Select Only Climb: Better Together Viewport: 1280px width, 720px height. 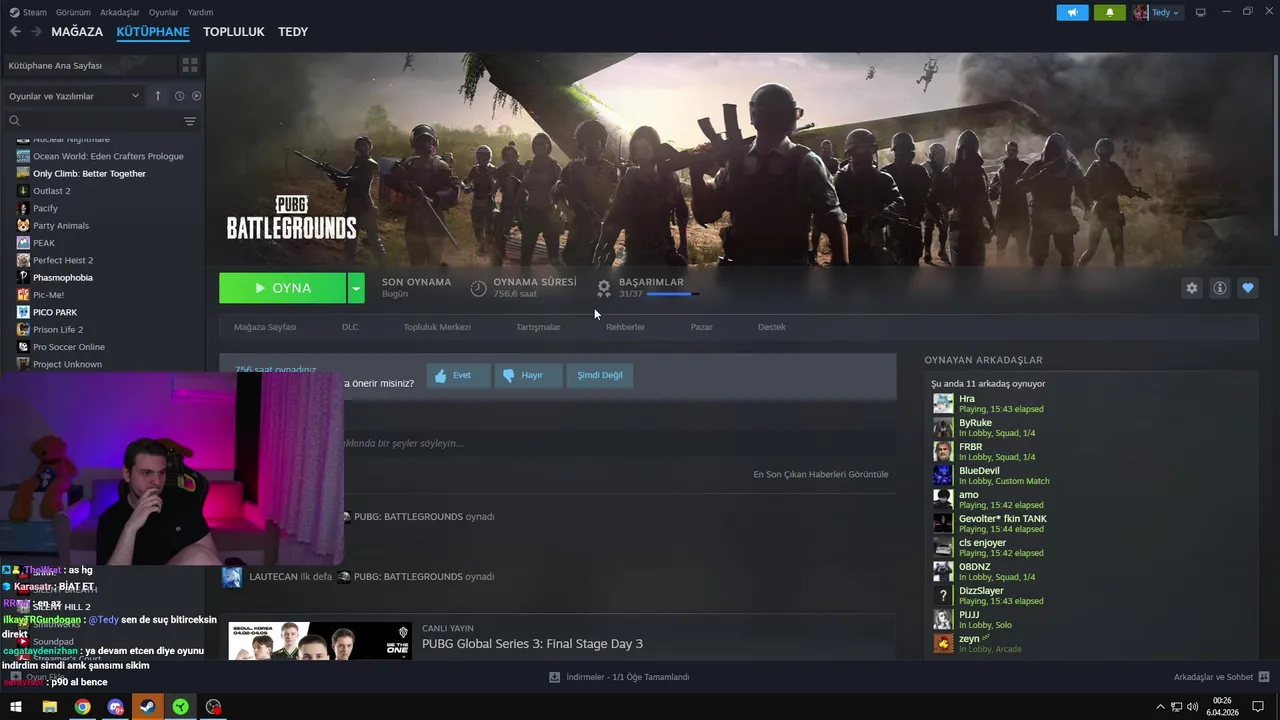pyautogui.click(x=89, y=173)
